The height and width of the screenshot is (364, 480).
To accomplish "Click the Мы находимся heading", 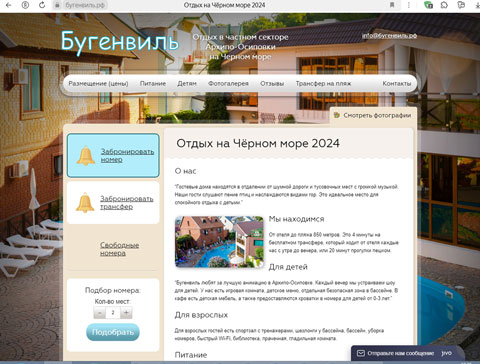I will tap(296, 219).
